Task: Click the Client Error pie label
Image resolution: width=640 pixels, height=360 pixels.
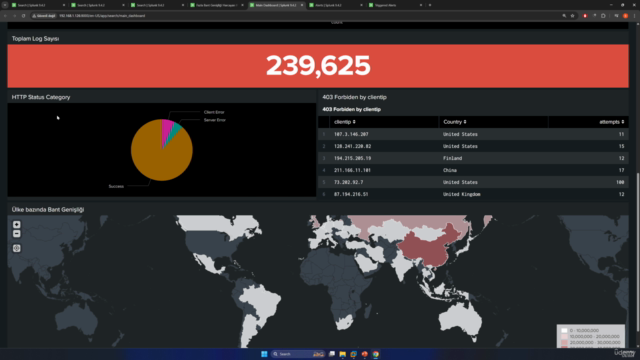Action: [x=214, y=112]
